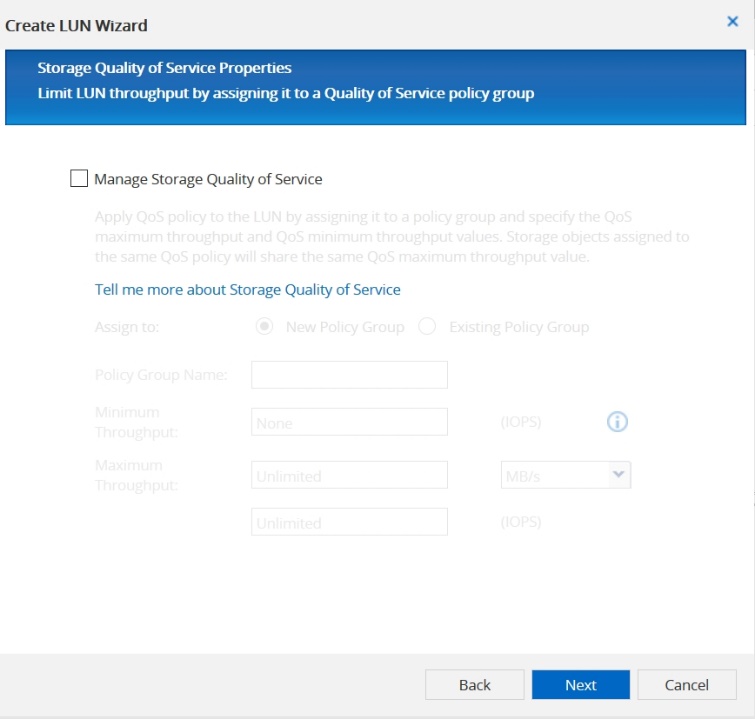Click the Assign to label
The height and width of the screenshot is (719, 755).
pos(127,327)
